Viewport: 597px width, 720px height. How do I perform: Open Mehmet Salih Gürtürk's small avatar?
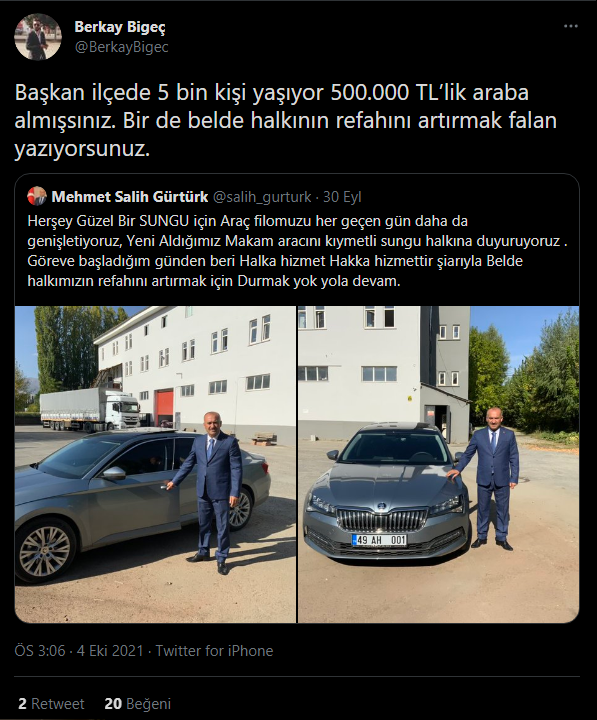tap(37, 197)
